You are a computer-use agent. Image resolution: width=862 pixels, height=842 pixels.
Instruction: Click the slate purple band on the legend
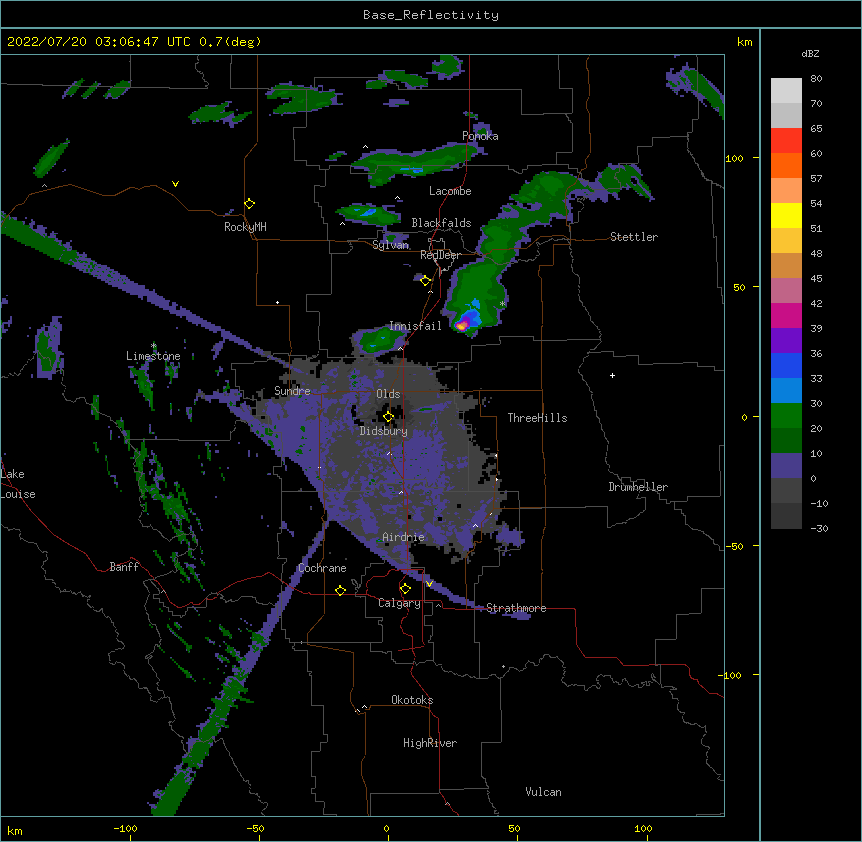click(786, 466)
